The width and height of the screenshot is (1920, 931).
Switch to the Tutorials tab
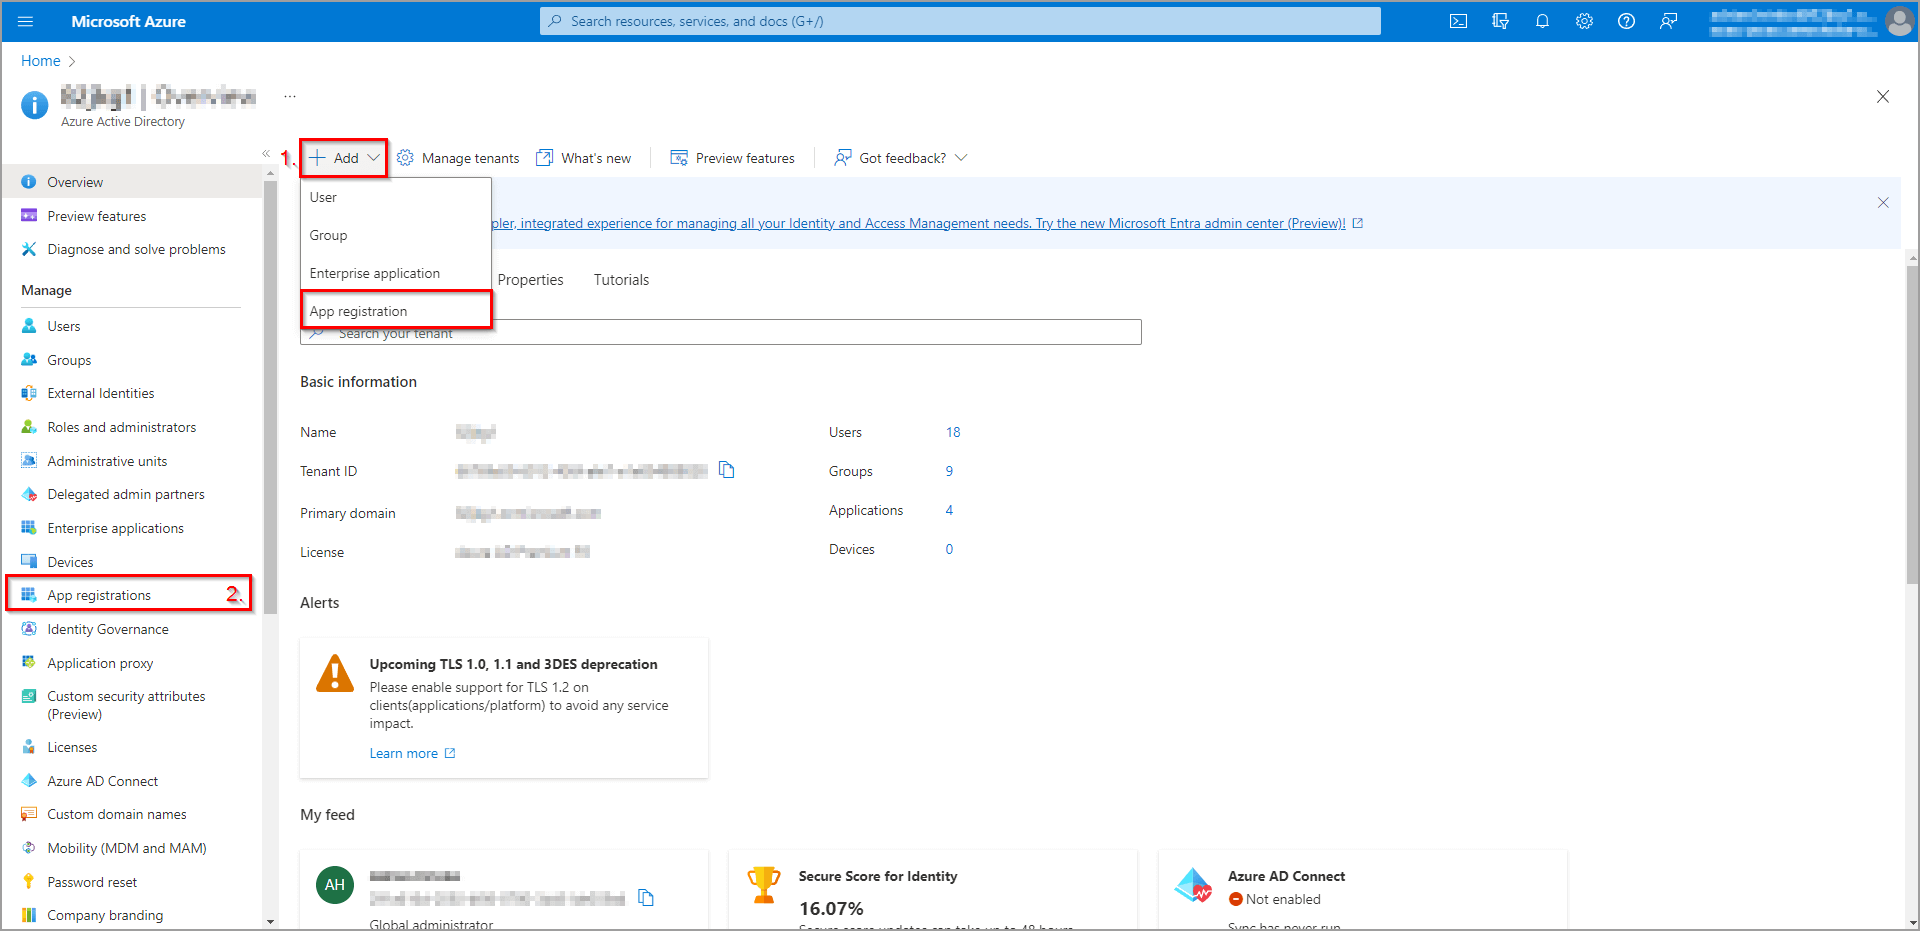pyautogui.click(x=621, y=280)
